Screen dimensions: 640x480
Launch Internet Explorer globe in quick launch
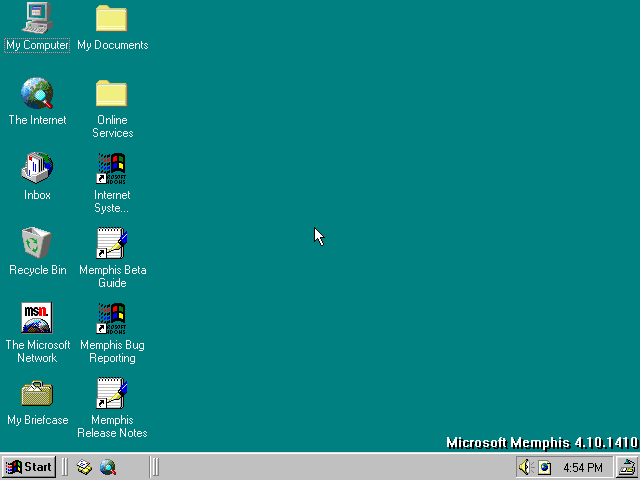(108, 467)
